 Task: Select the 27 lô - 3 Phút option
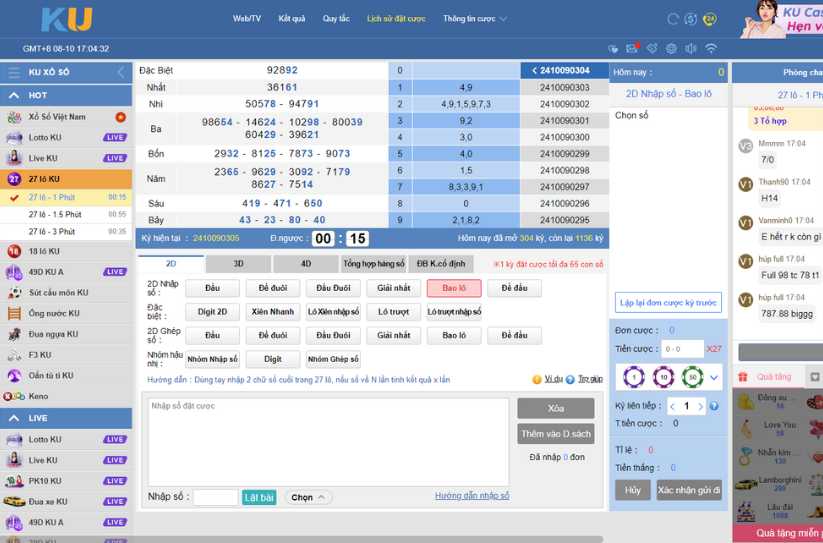[53, 231]
